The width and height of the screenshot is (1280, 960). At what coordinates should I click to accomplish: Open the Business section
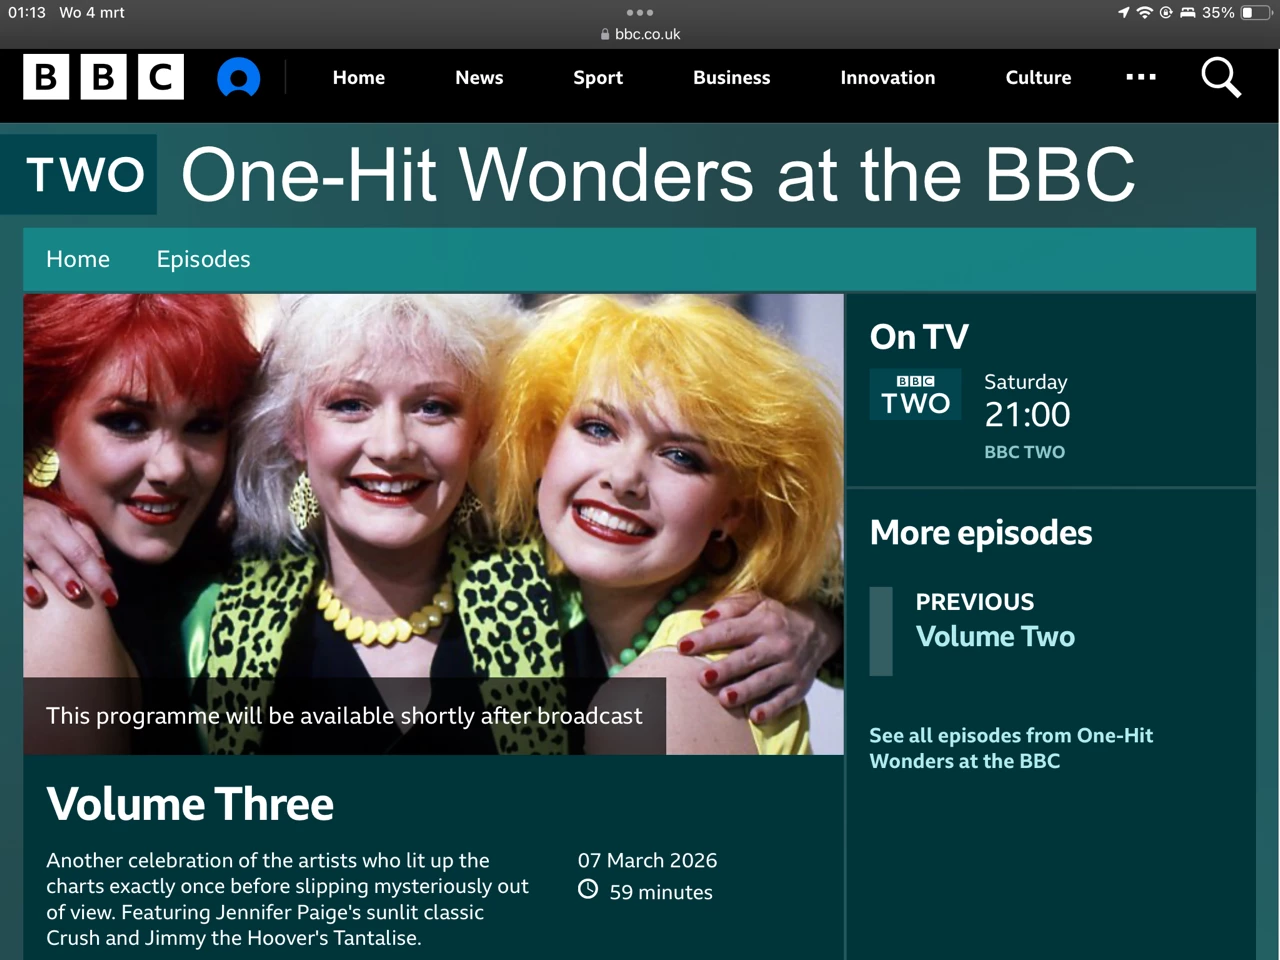[732, 77]
